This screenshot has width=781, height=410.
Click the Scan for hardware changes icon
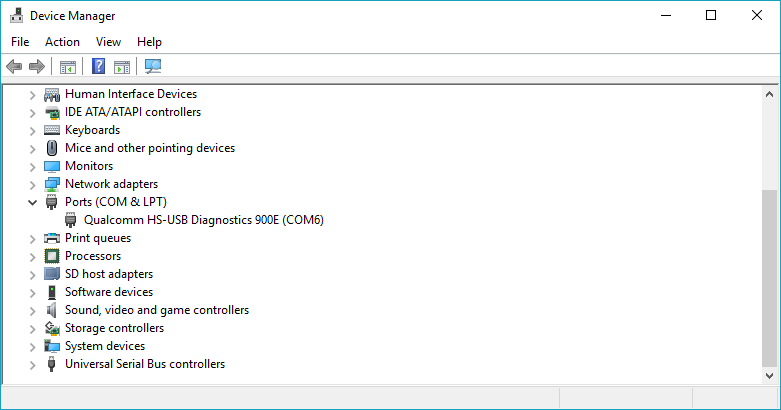pos(153,66)
